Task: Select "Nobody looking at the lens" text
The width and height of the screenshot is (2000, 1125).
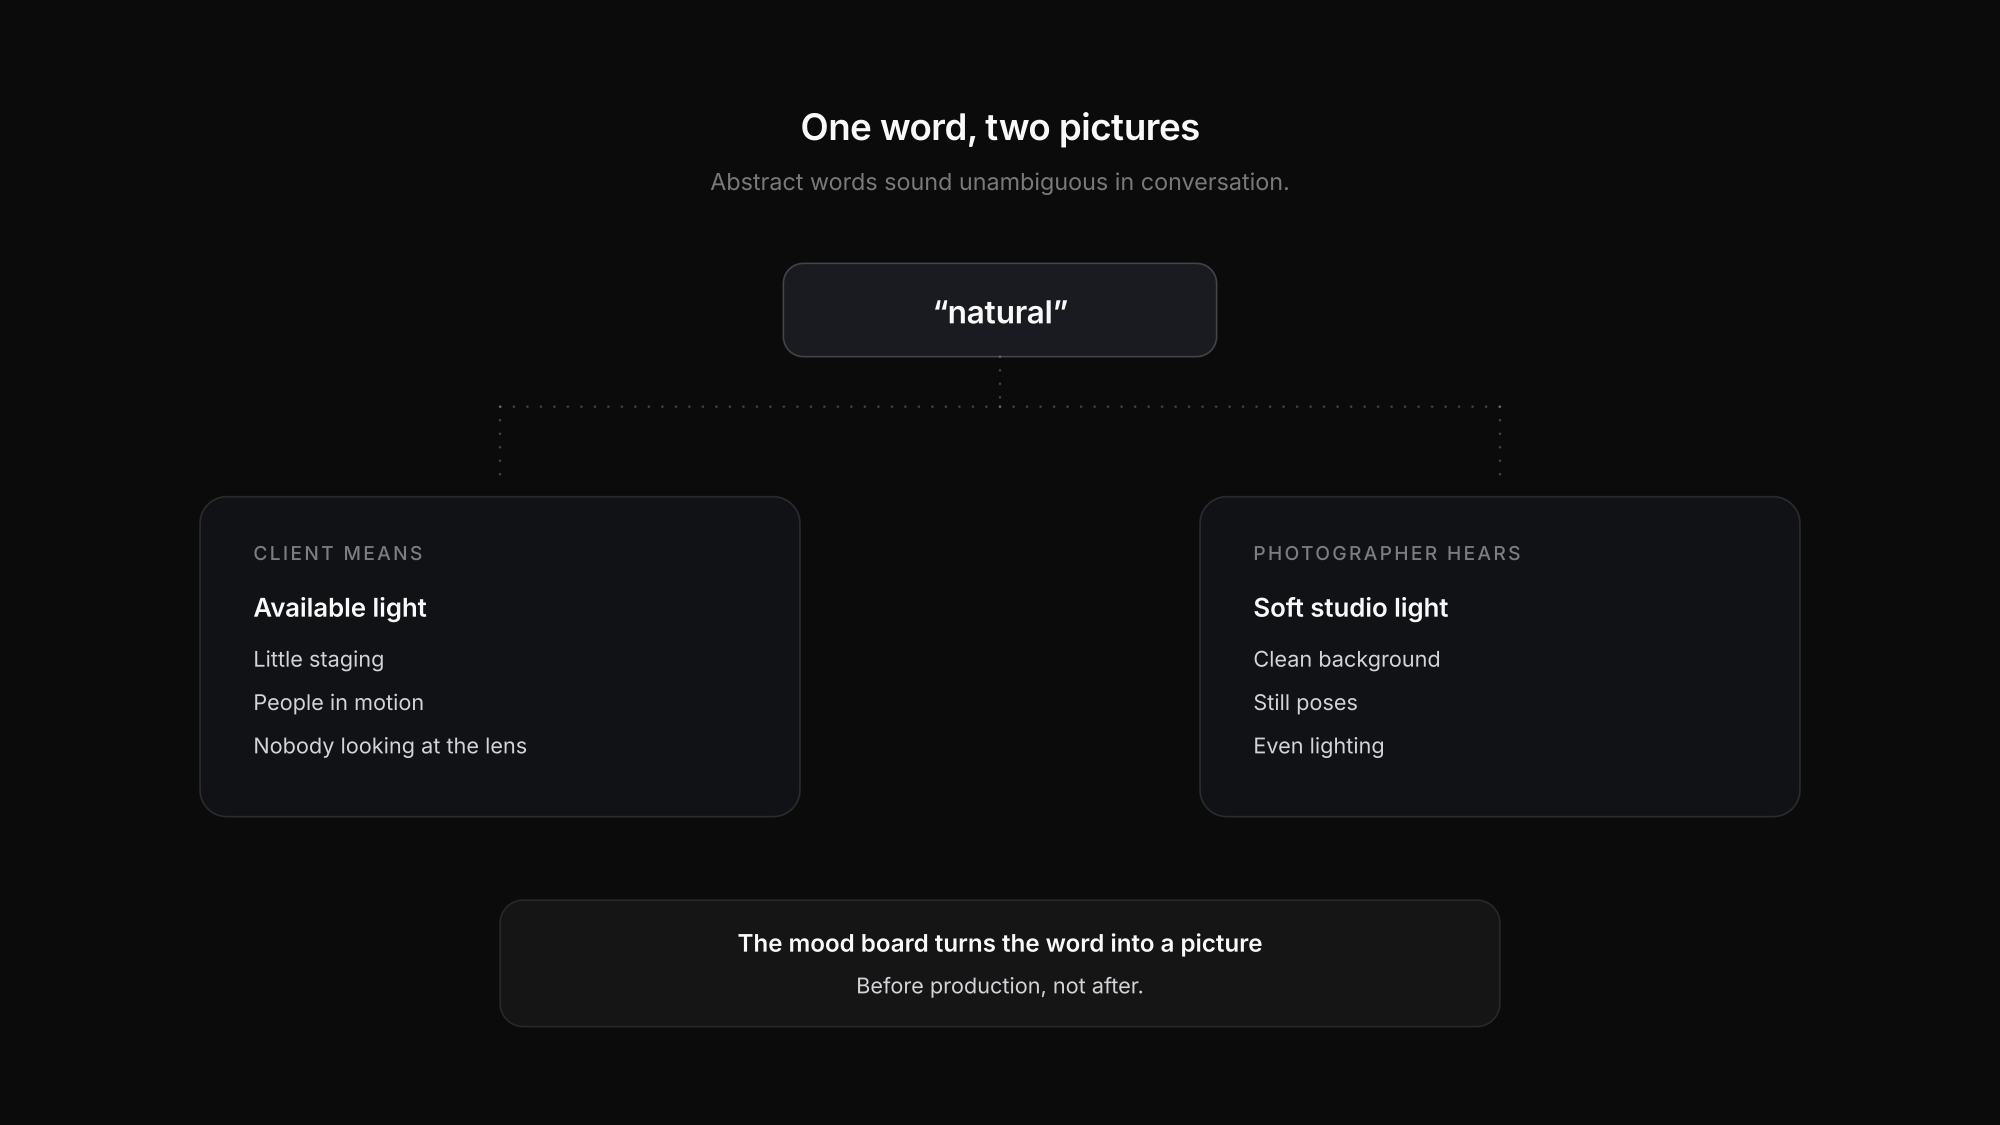Action: click(390, 746)
